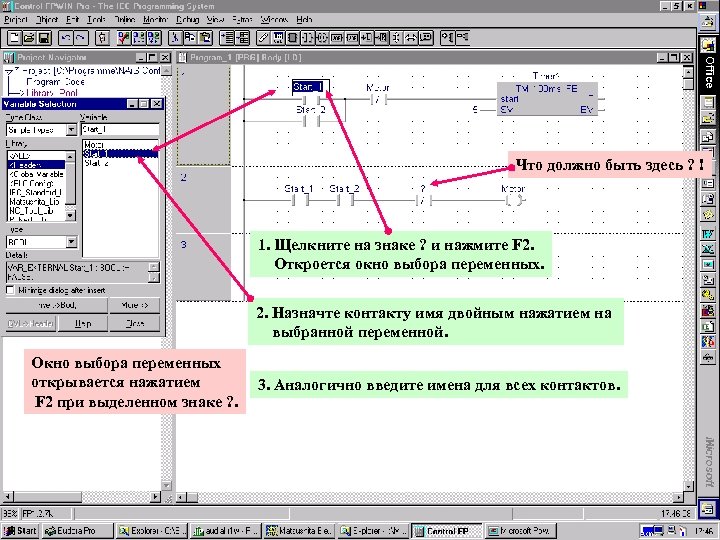Expand the Project node in Project Navigator
720x540 pixels.
pyautogui.click(x=9, y=71)
